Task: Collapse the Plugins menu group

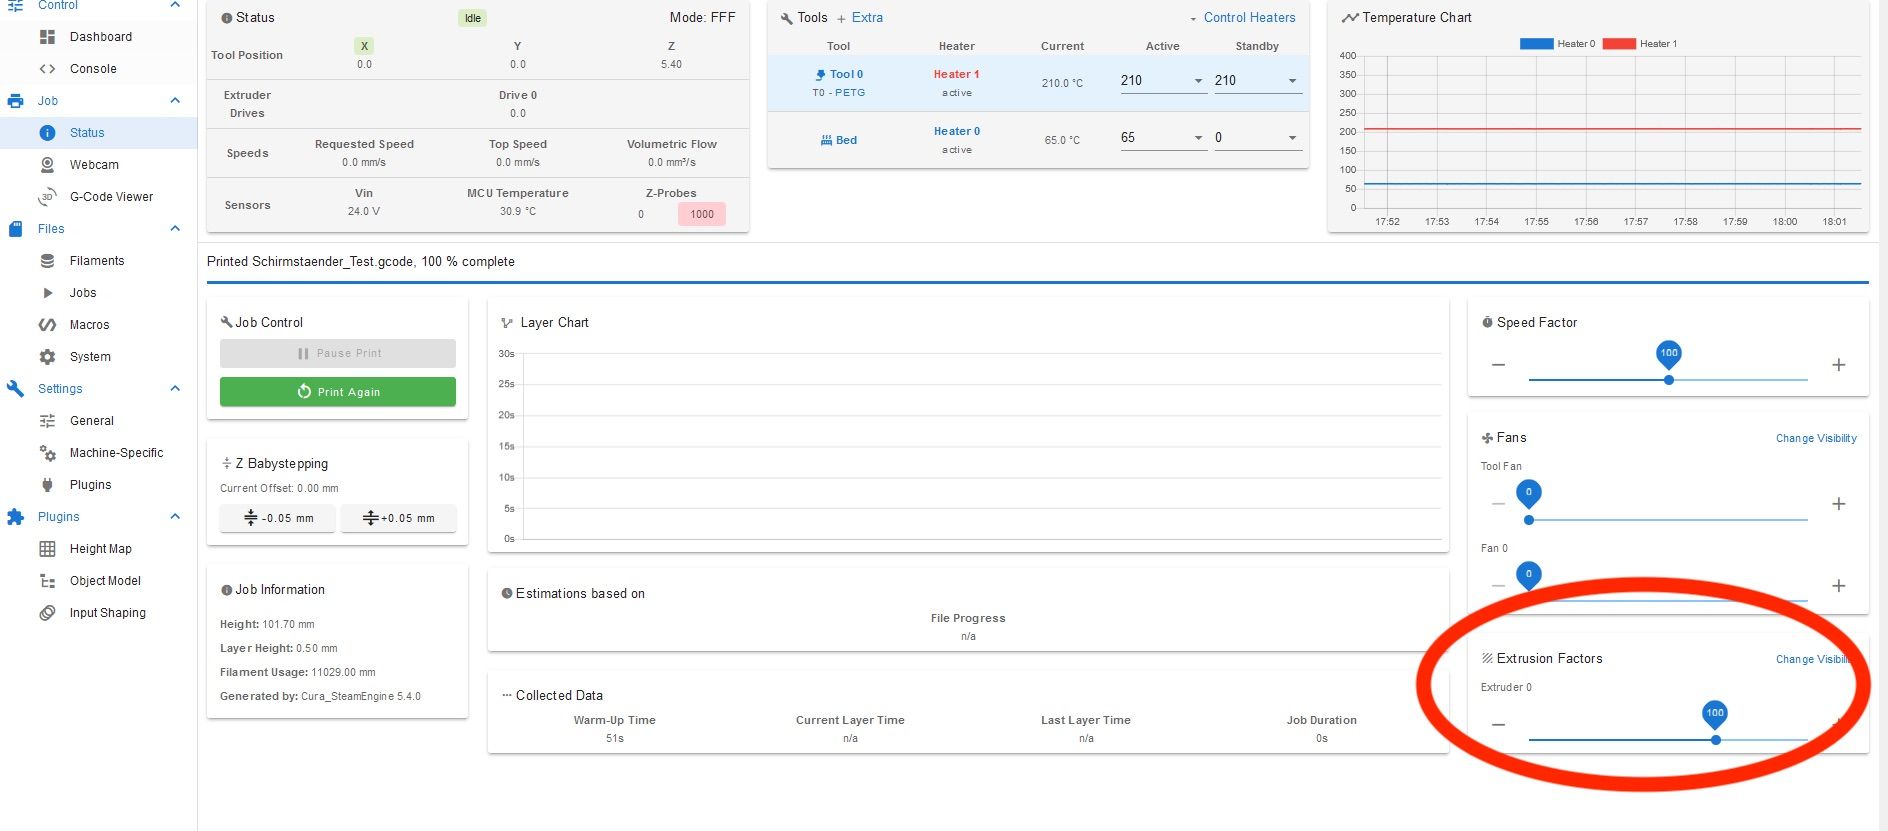Action: pos(175,517)
